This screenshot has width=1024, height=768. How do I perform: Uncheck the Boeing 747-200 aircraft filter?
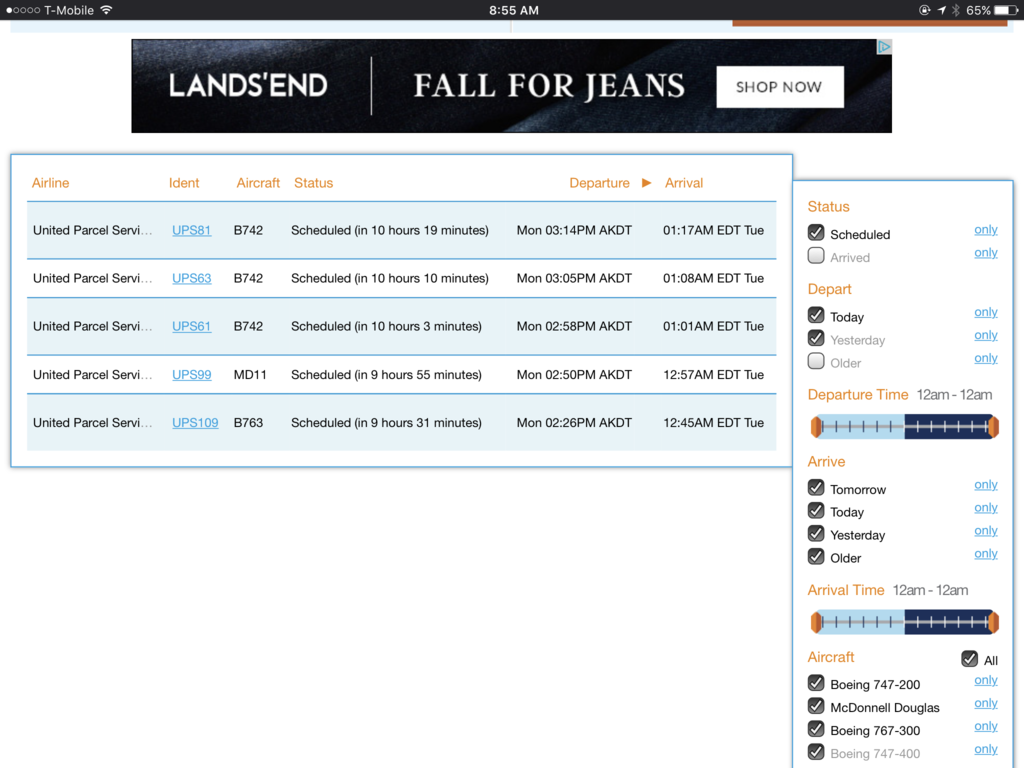pyautogui.click(x=816, y=683)
